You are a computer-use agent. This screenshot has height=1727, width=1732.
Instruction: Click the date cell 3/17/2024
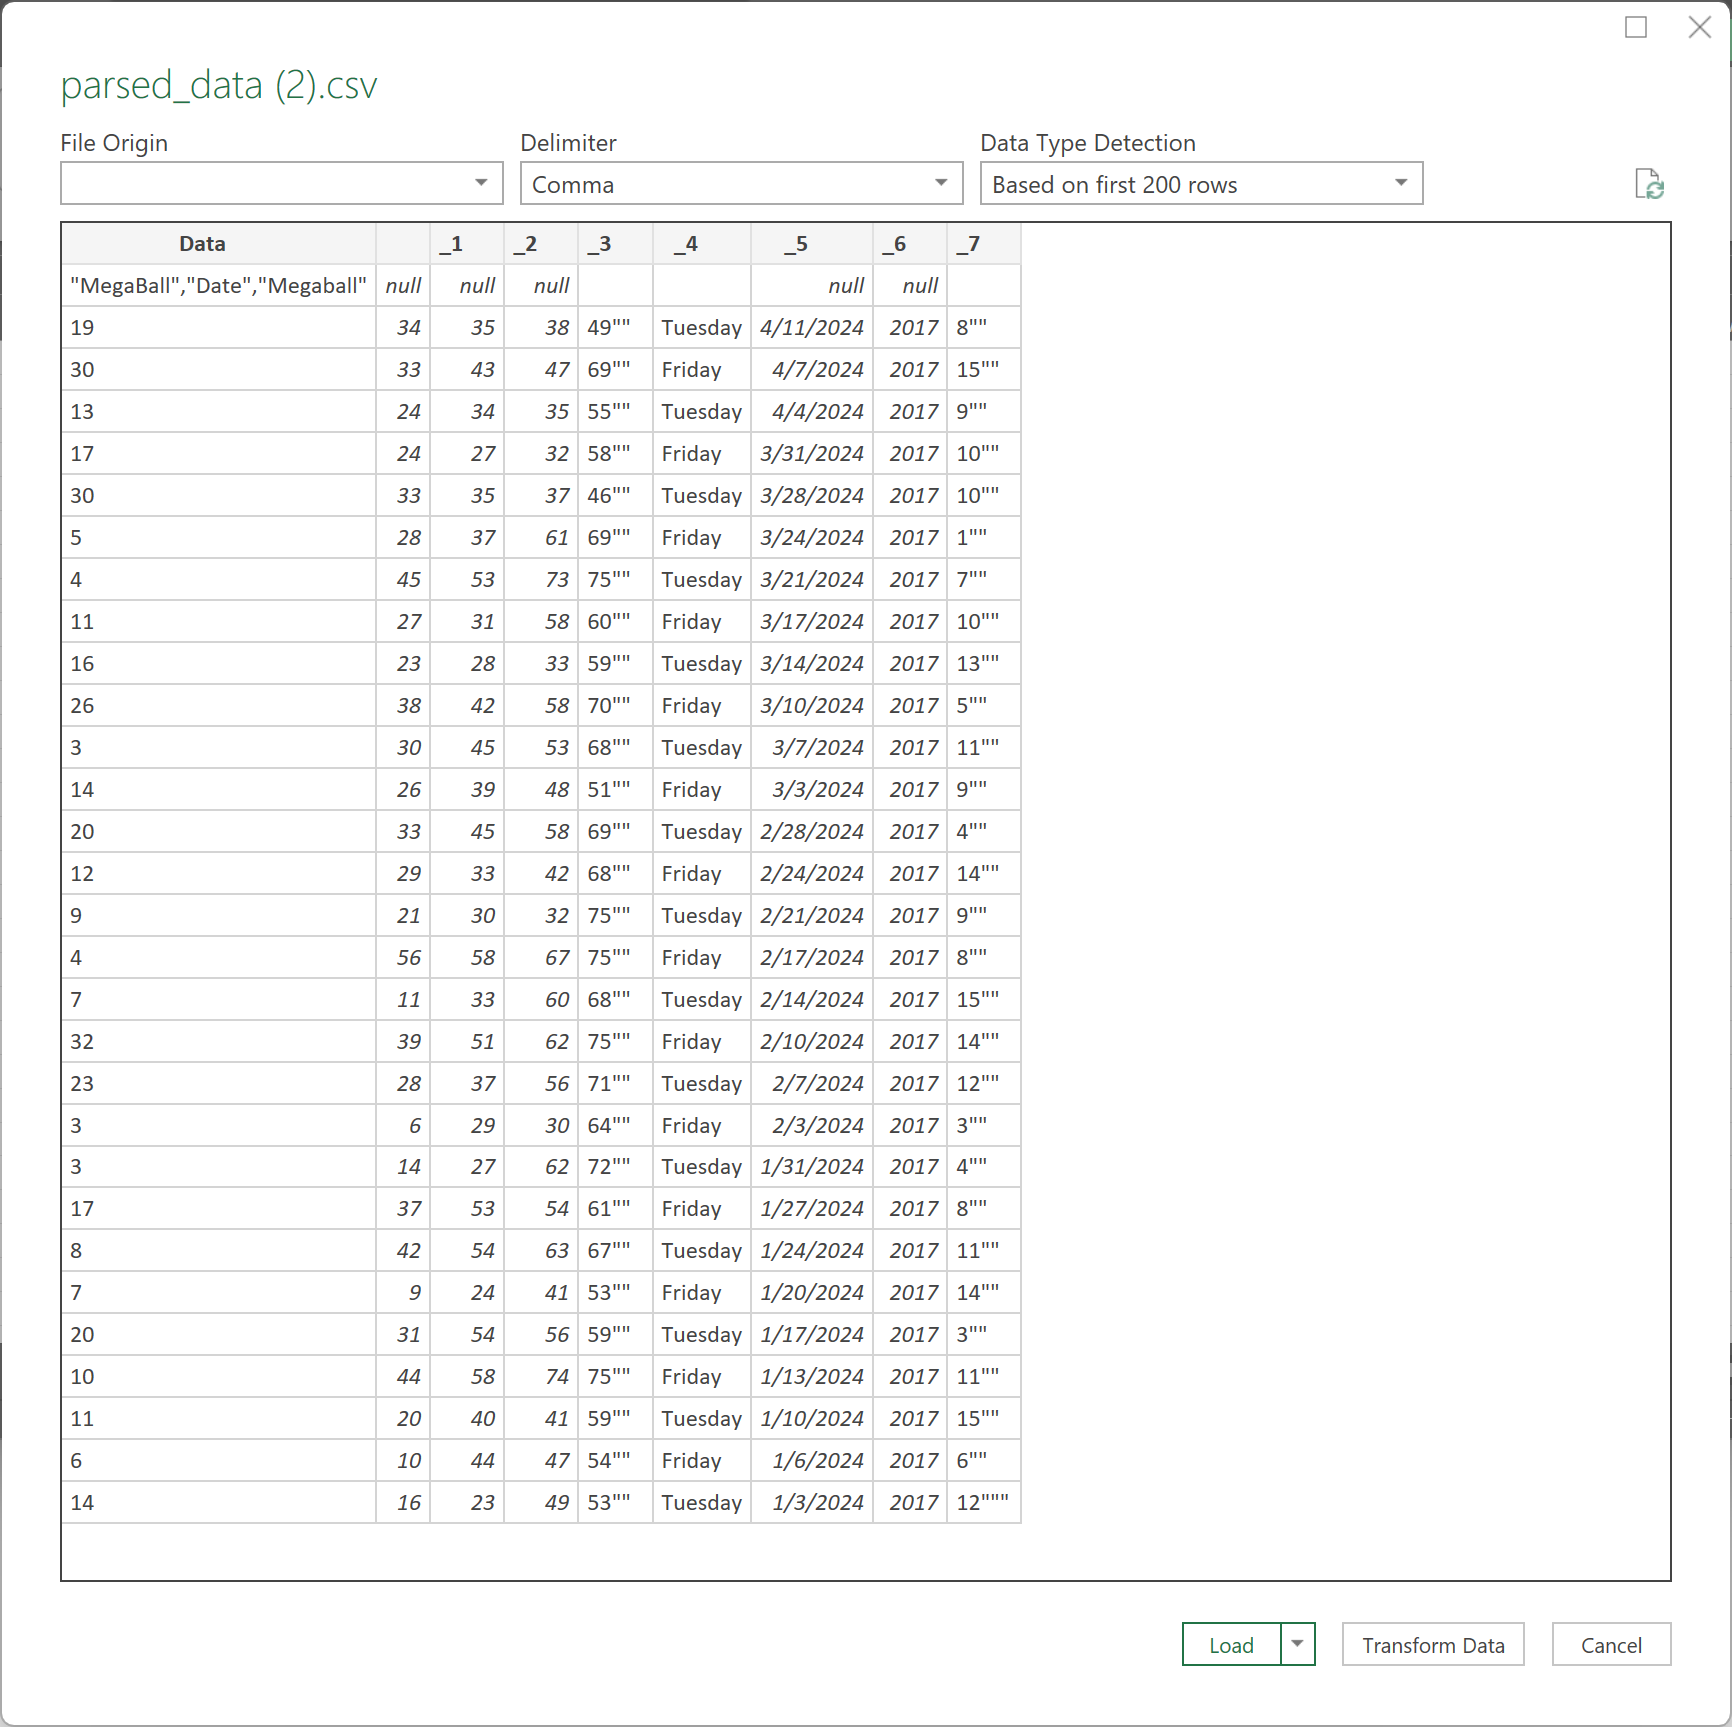[x=812, y=622]
